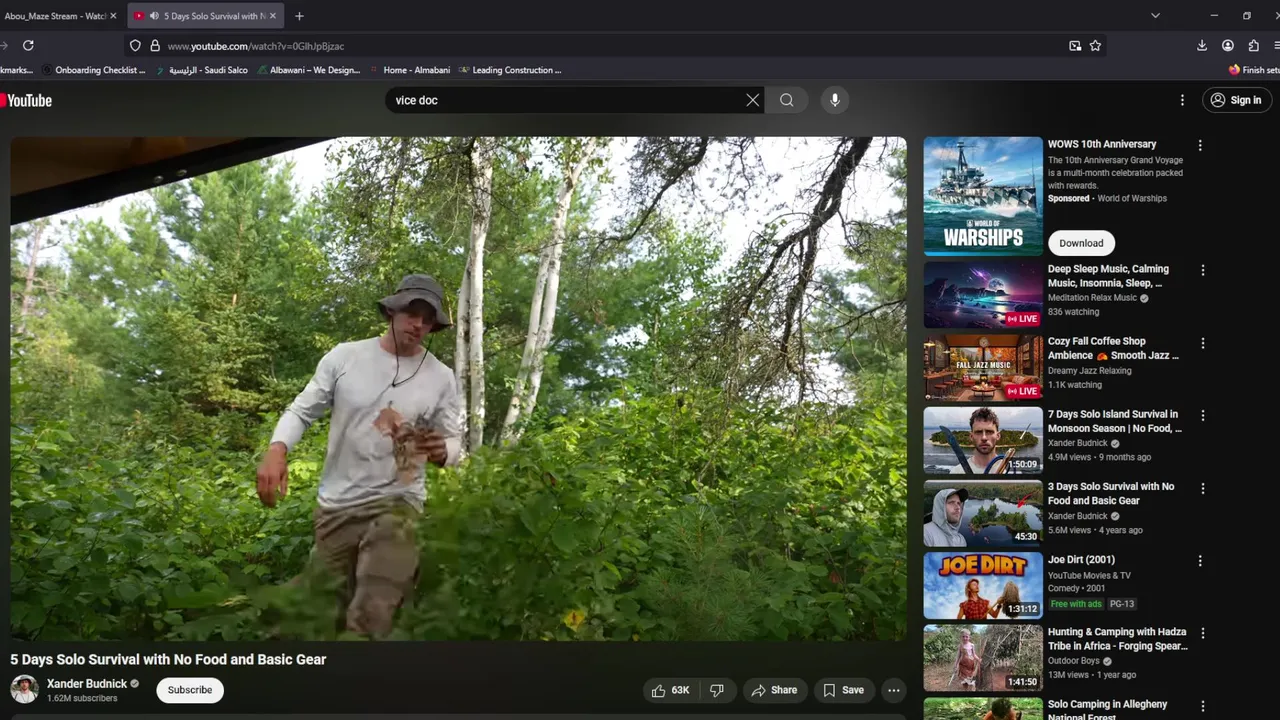Open 7 Days Solo Island Survival thumbnail
The image size is (1280, 720).
point(983,440)
